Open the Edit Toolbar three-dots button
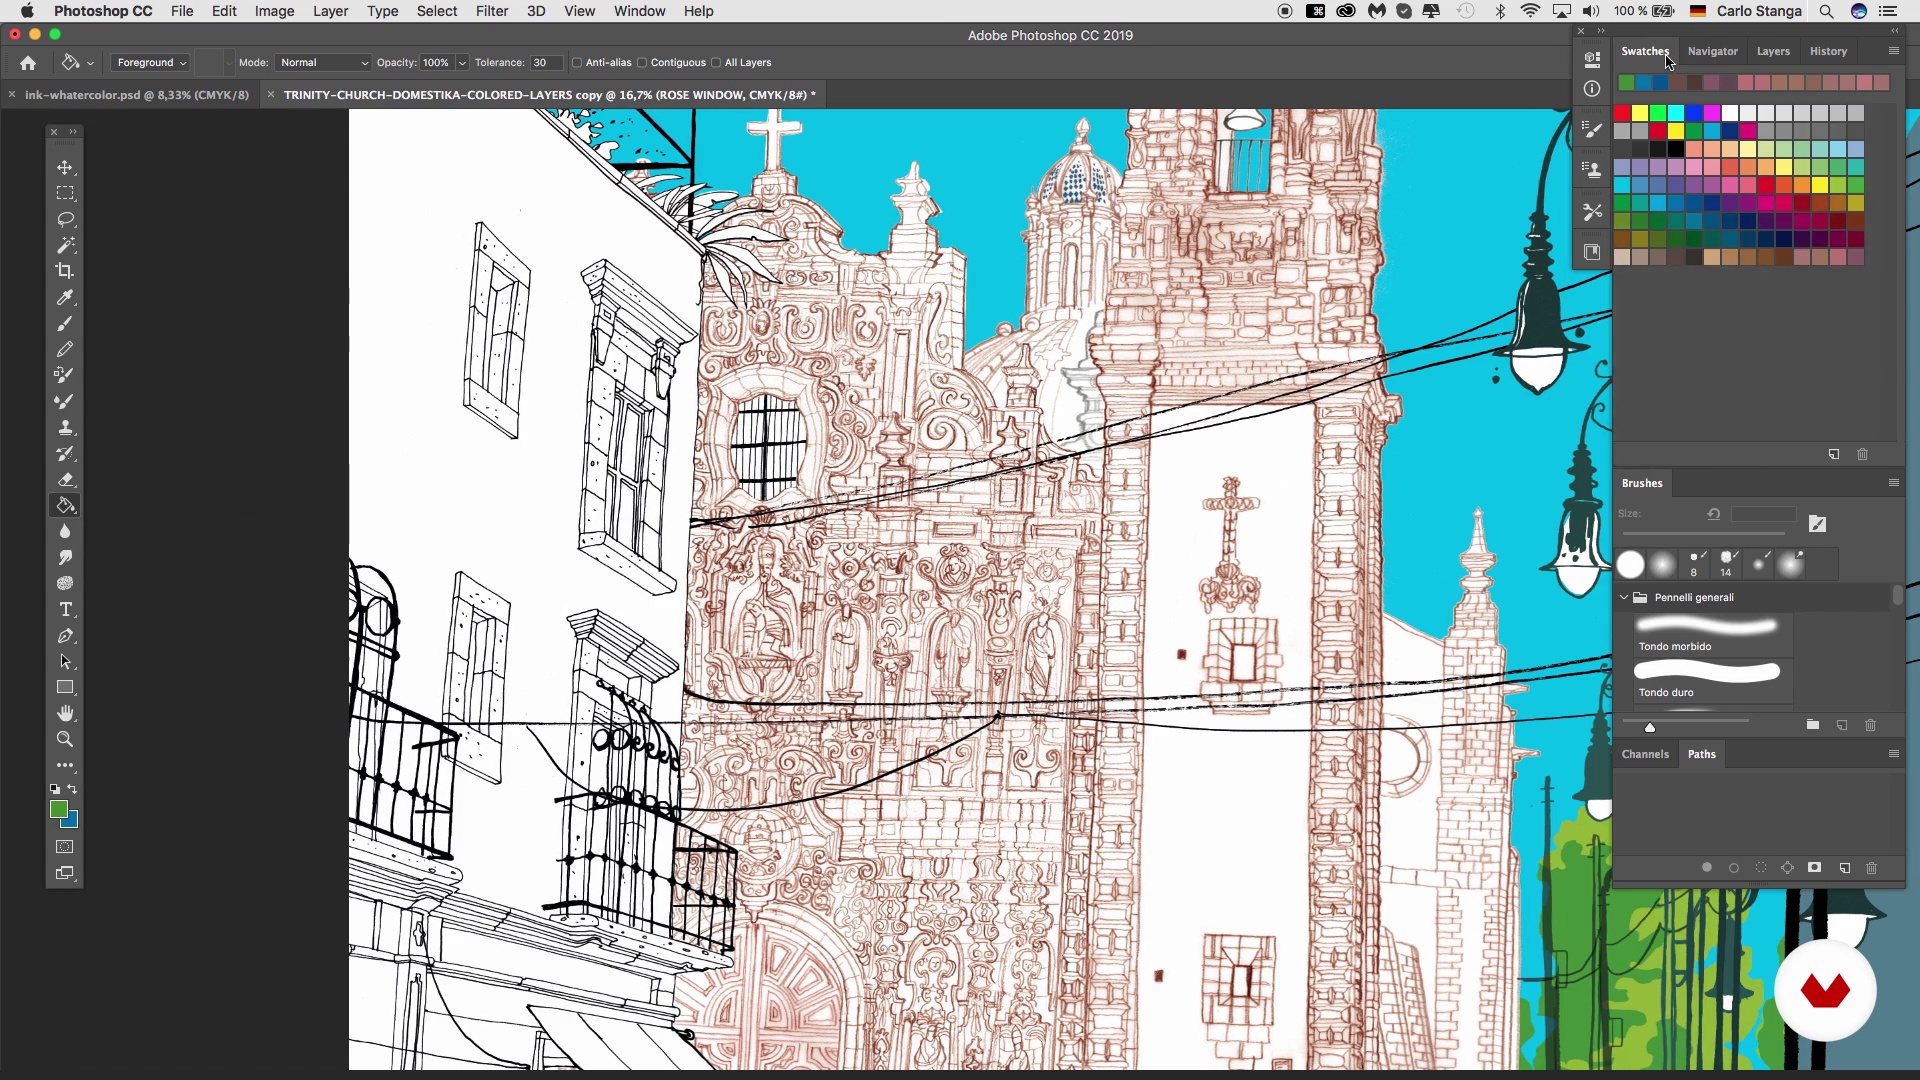Image resolution: width=1920 pixels, height=1080 pixels. [65, 765]
